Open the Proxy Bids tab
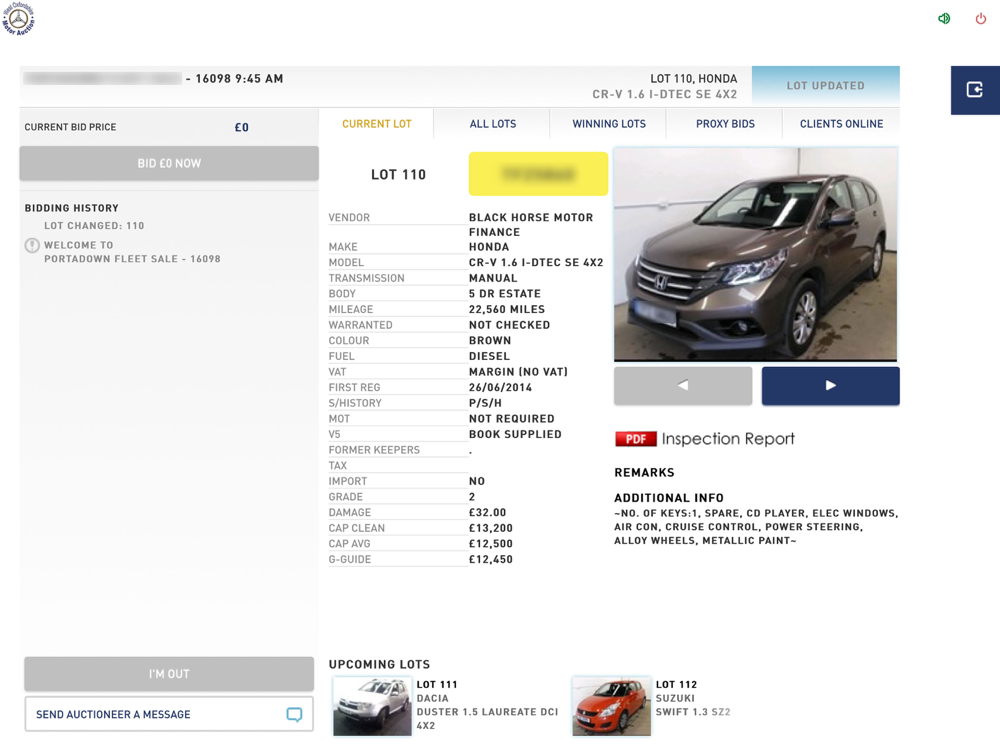 click(725, 124)
